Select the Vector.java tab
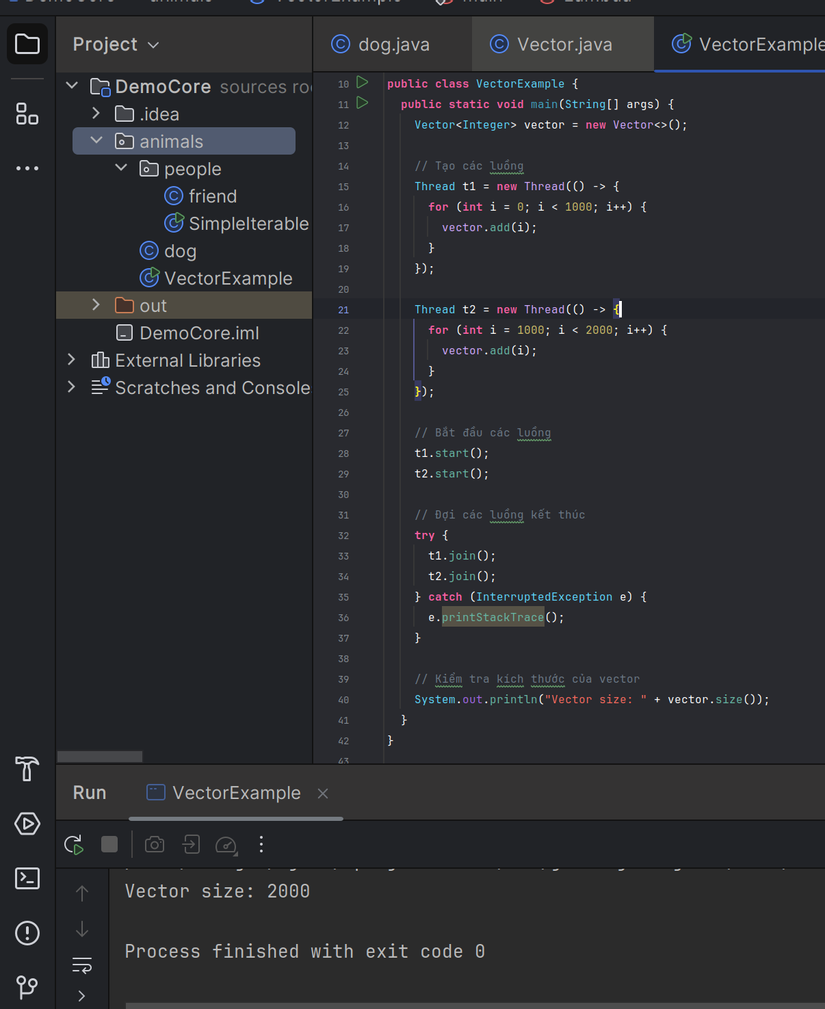 561,44
